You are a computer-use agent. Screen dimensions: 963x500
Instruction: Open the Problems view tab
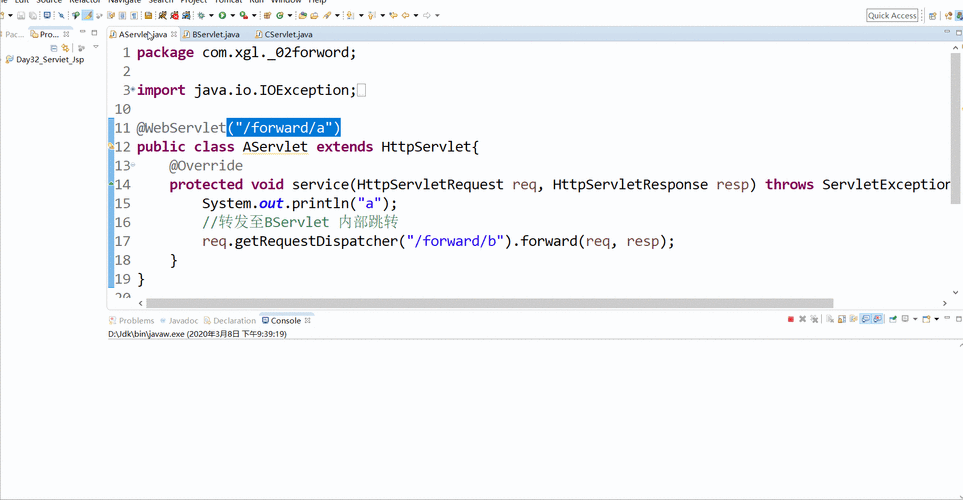click(x=131, y=321)
